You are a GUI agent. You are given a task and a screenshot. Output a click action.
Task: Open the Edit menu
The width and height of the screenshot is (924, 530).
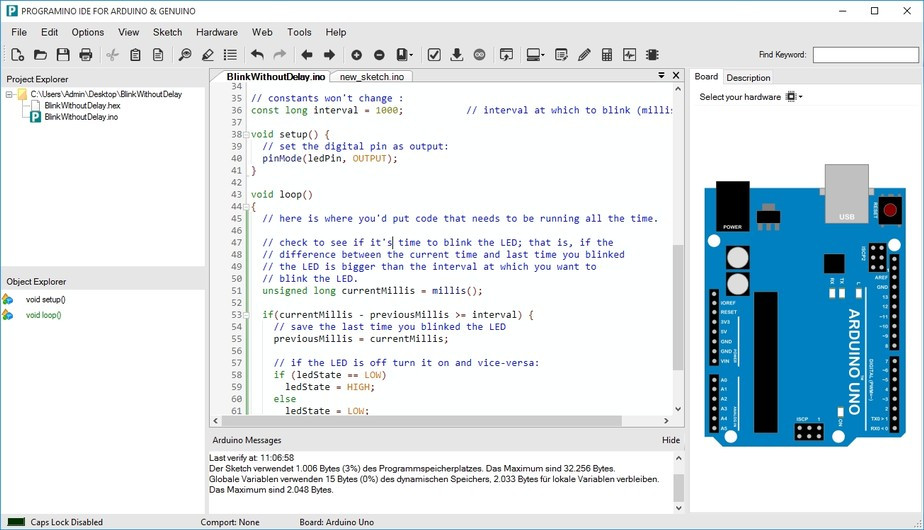click(50, 32)
